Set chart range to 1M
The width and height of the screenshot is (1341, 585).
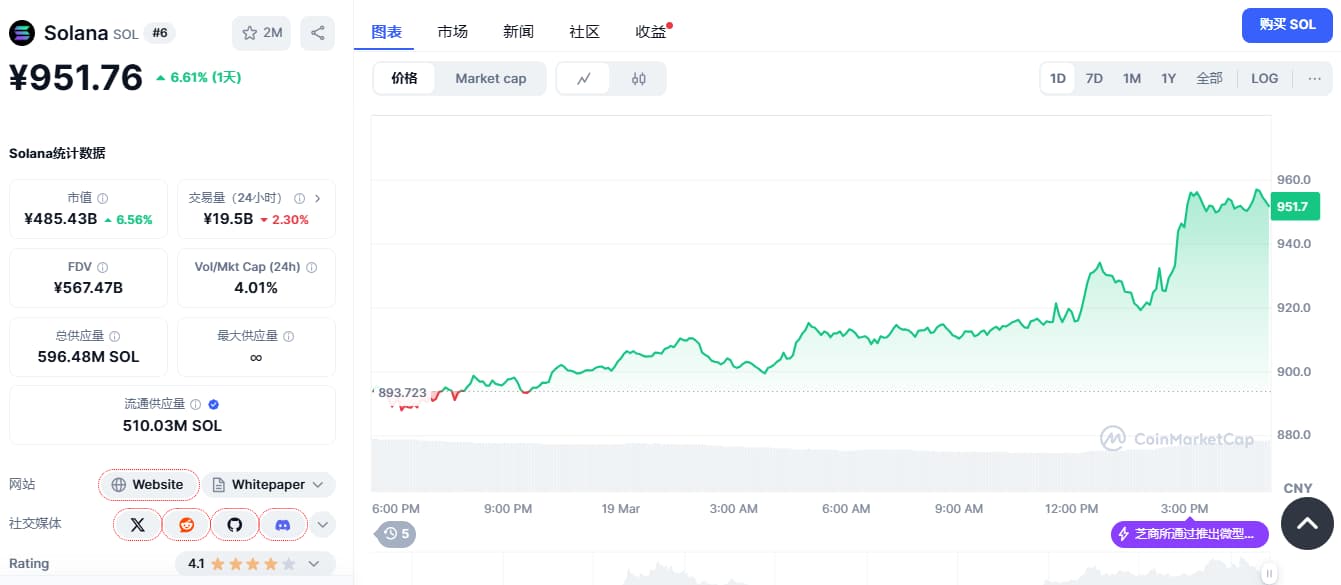click(1132, 78)
